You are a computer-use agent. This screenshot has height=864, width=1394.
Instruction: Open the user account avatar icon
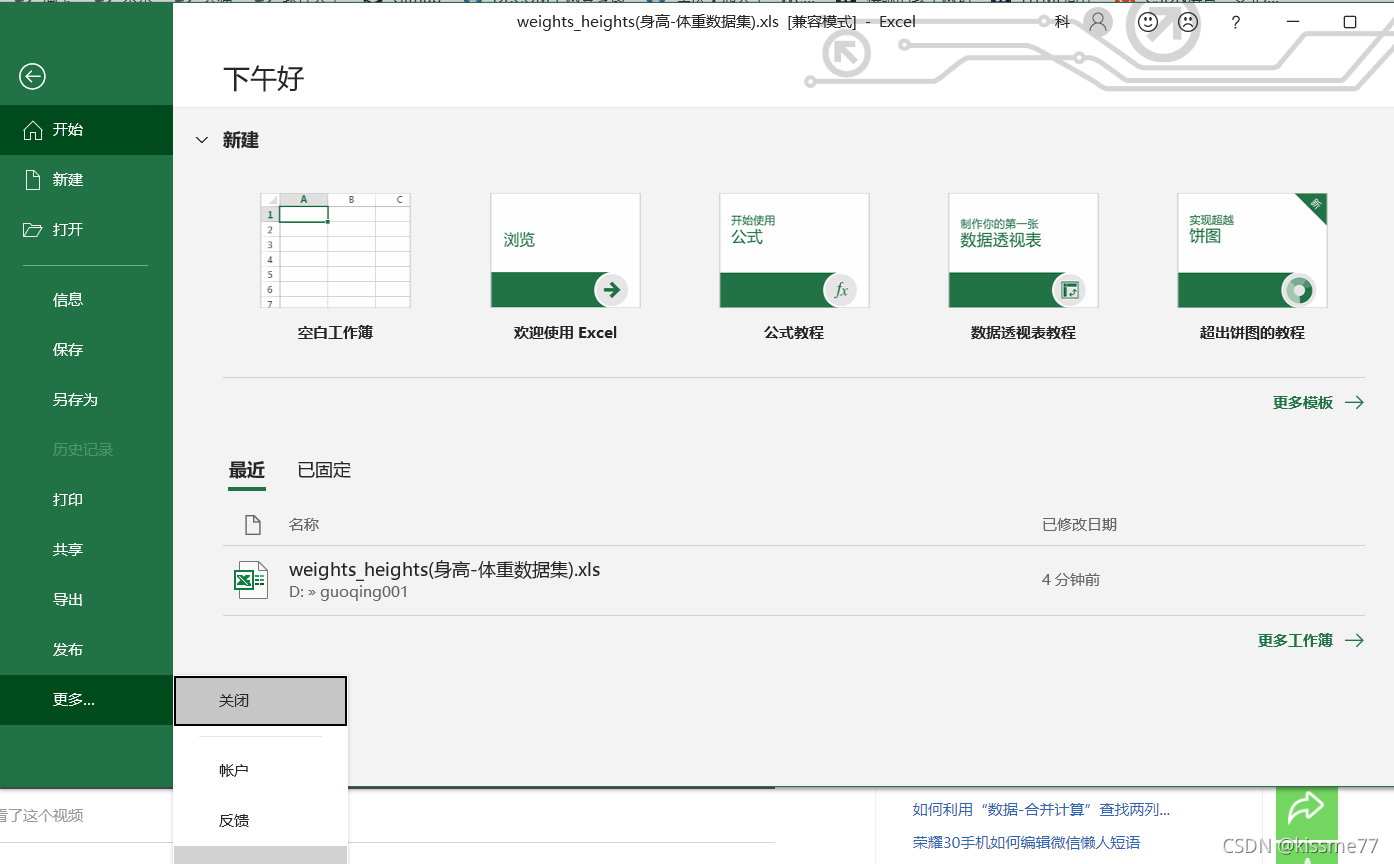point(1097,21)
